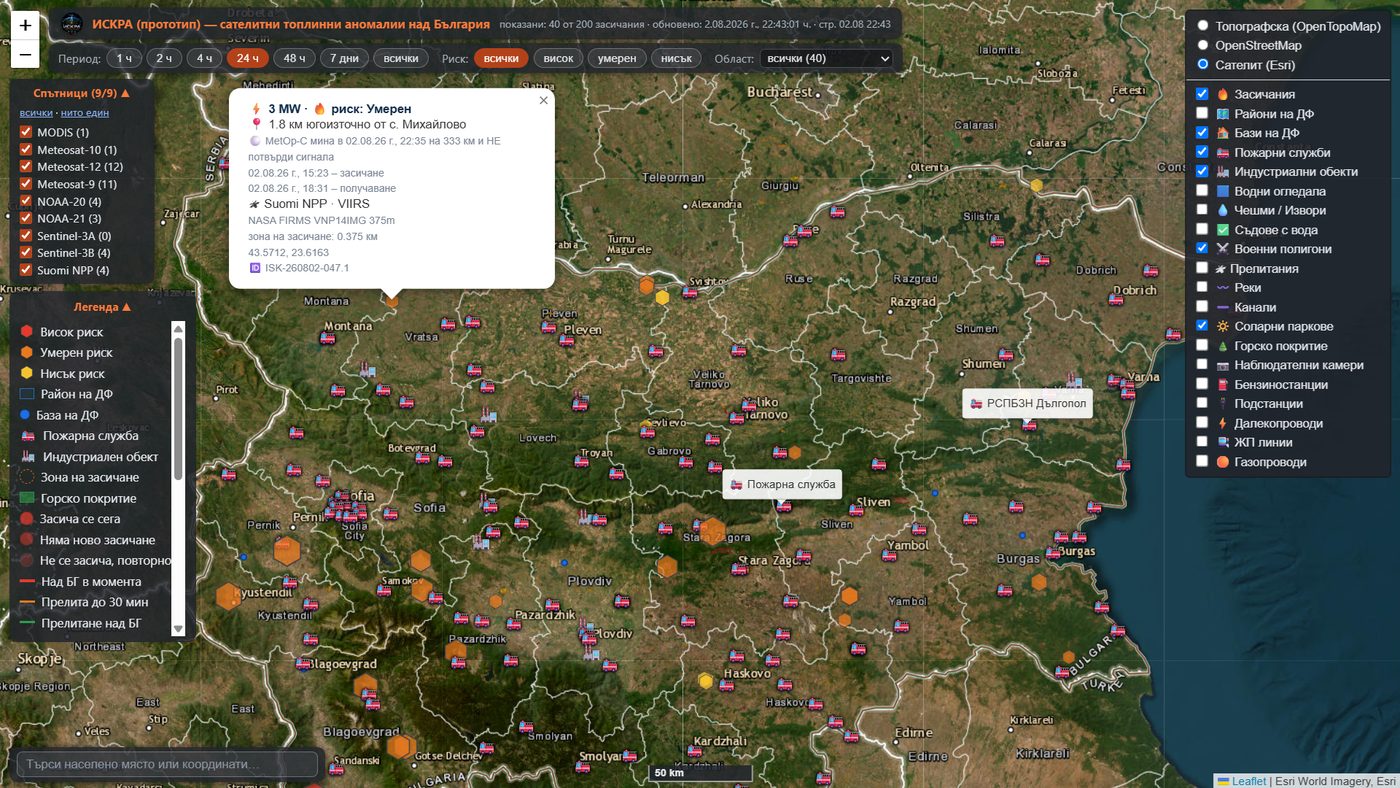Select the Сателит (Esri) basemap

click(x=1203, y=65)
